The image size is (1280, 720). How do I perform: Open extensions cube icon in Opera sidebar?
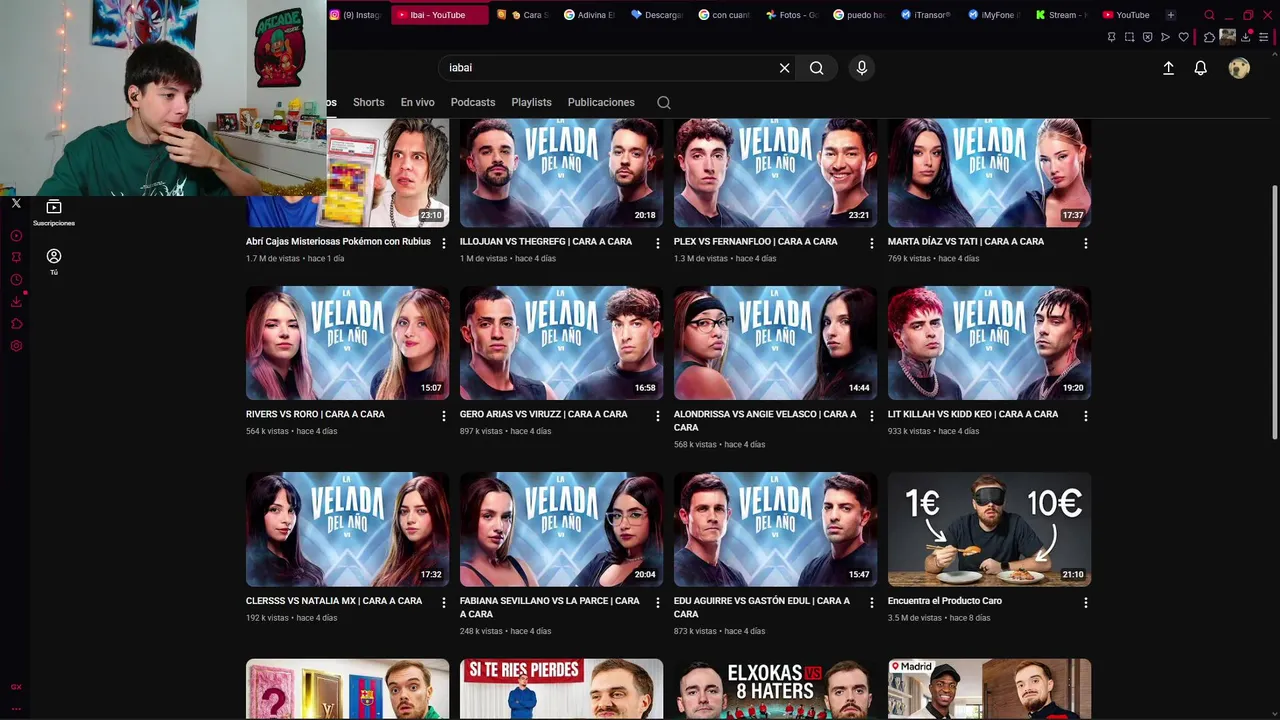[x=16, y=324]
